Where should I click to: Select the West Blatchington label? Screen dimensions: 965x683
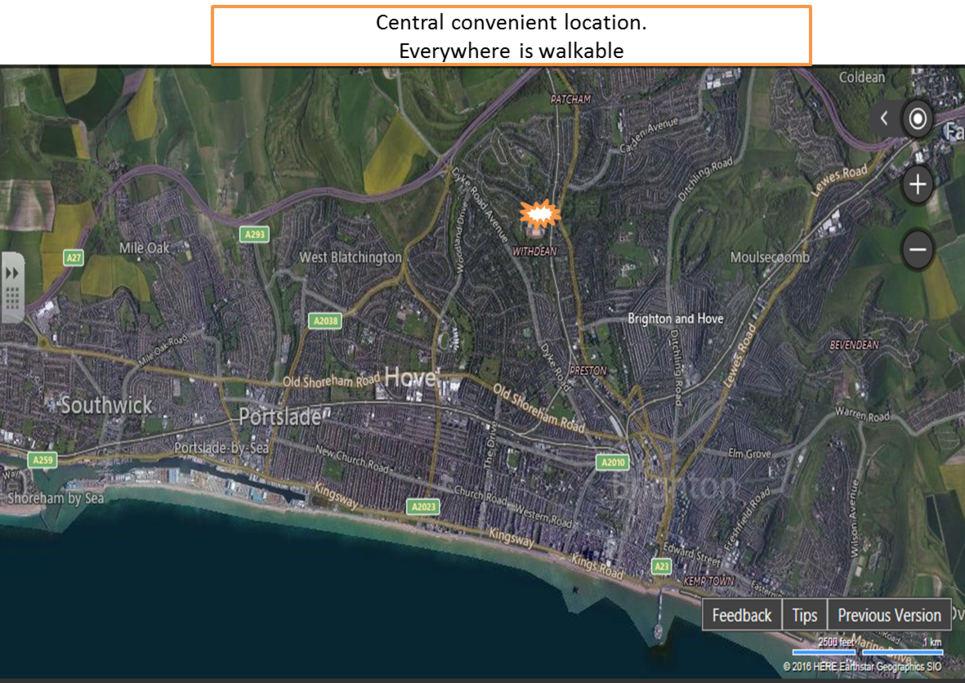pyautogui.click(x=350, y=257)
